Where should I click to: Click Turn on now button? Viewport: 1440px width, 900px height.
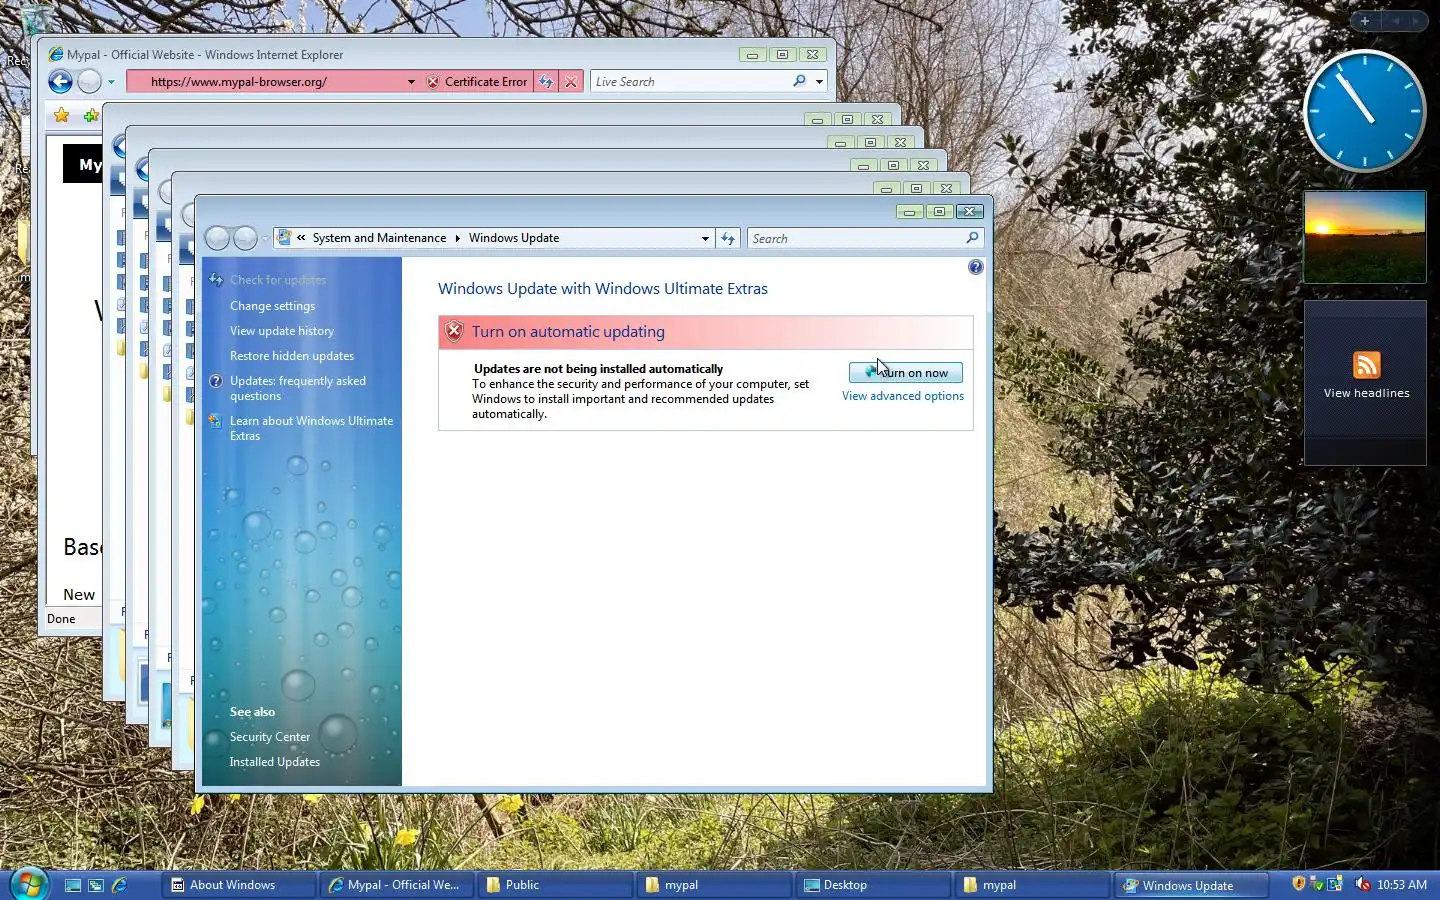coord(906,372)
